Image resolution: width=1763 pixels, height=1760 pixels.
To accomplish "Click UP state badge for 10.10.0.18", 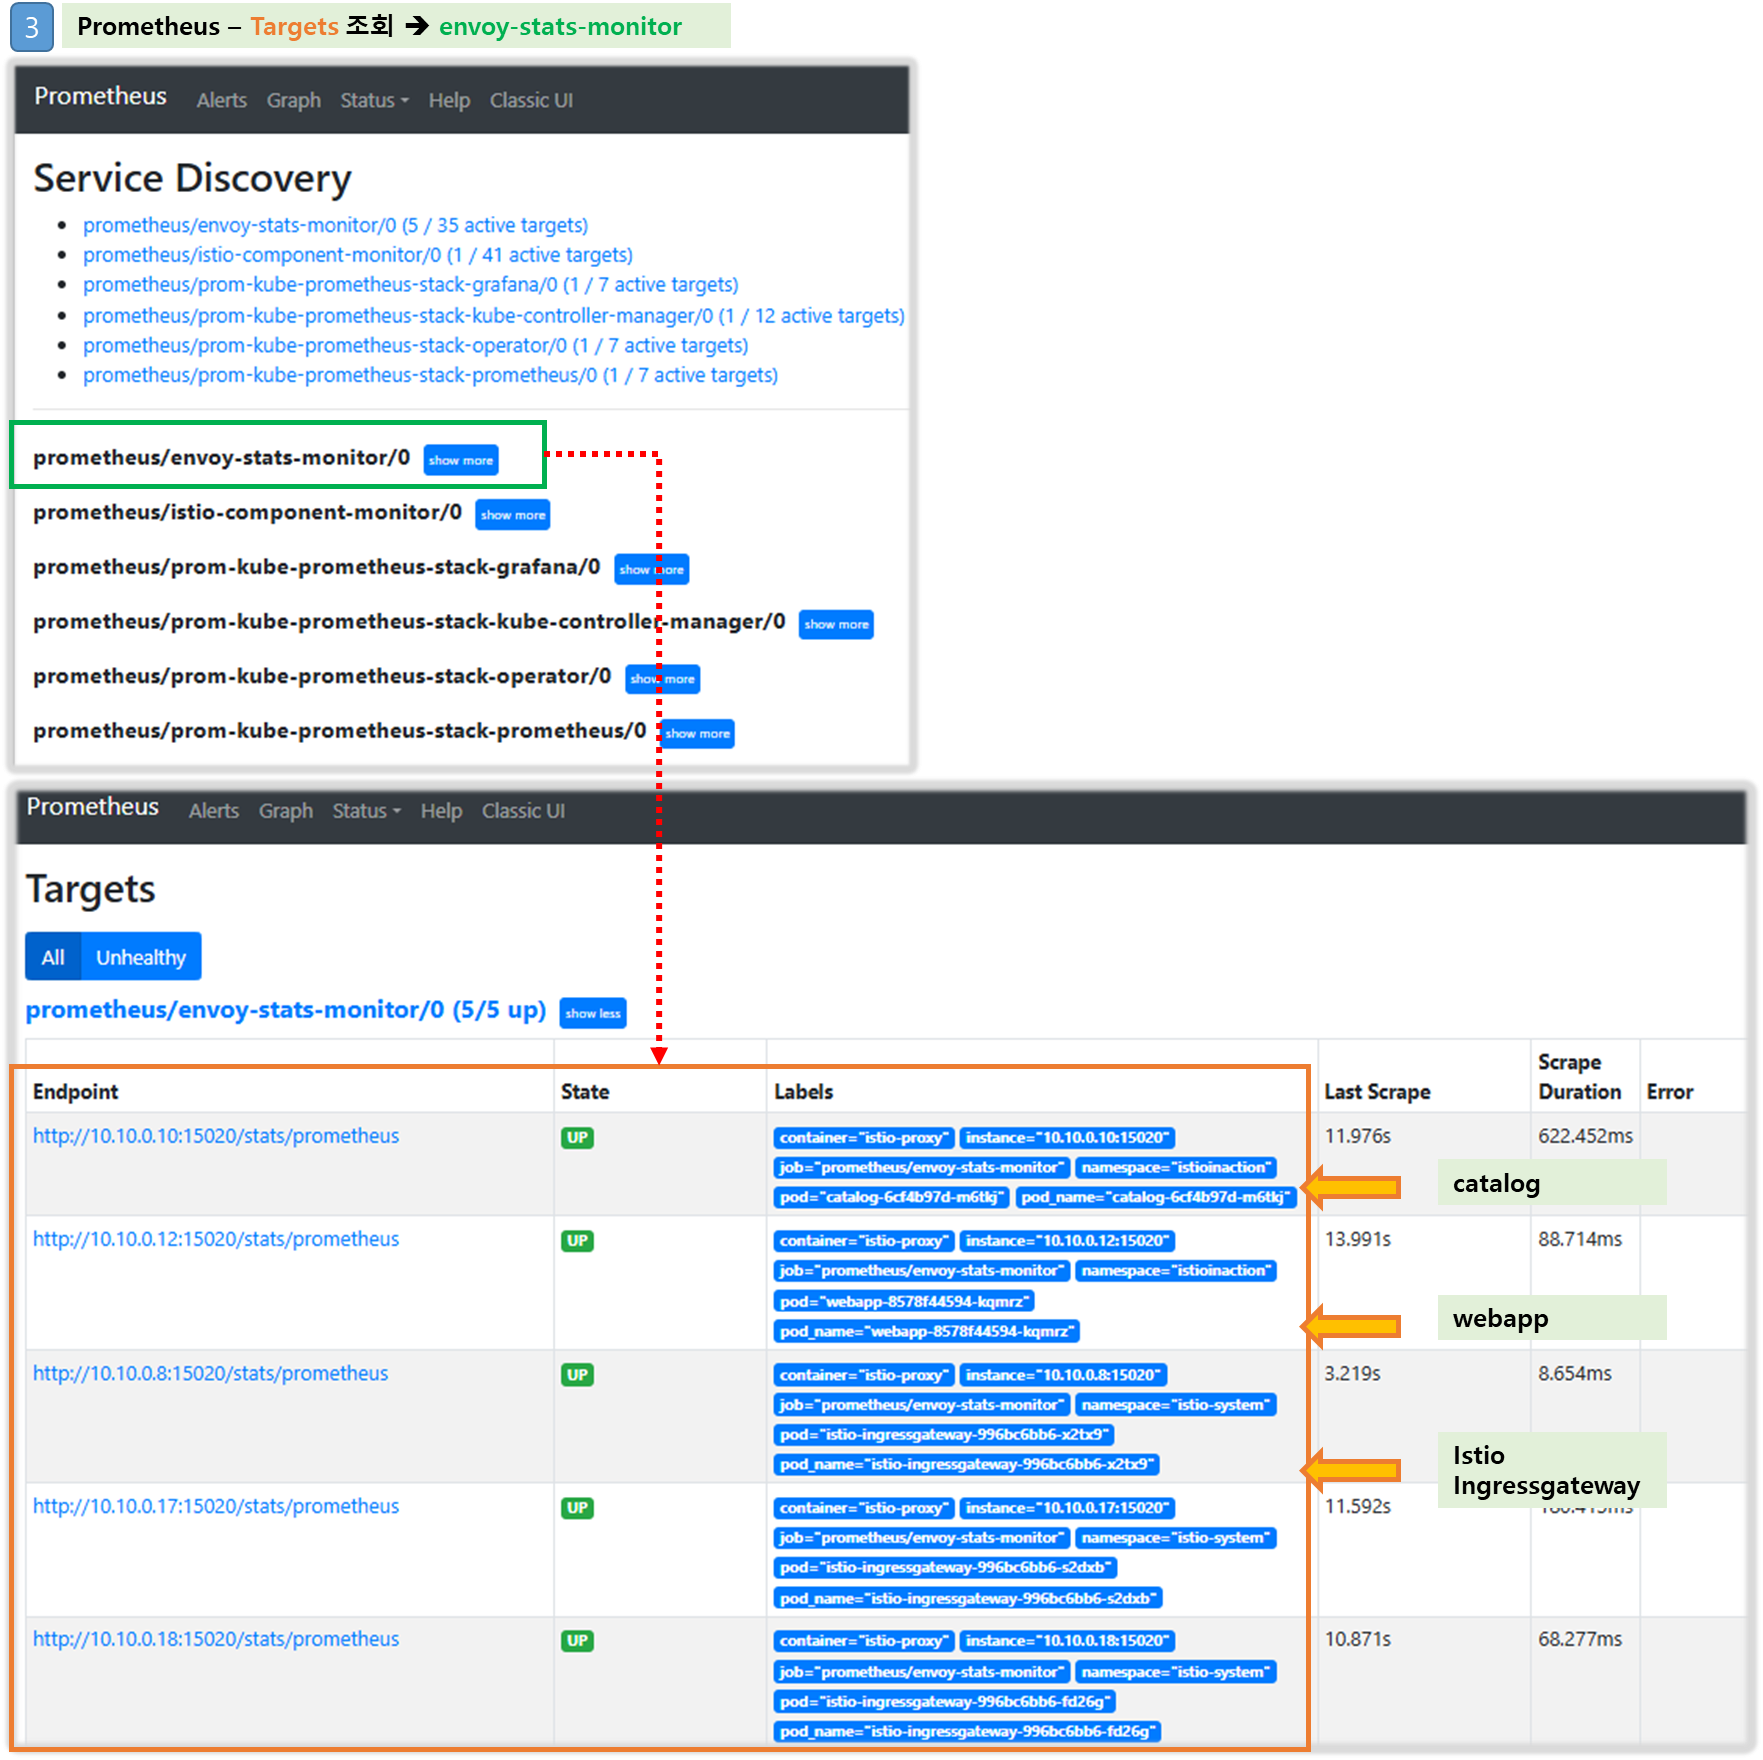I will click(x=577, y=1641).
